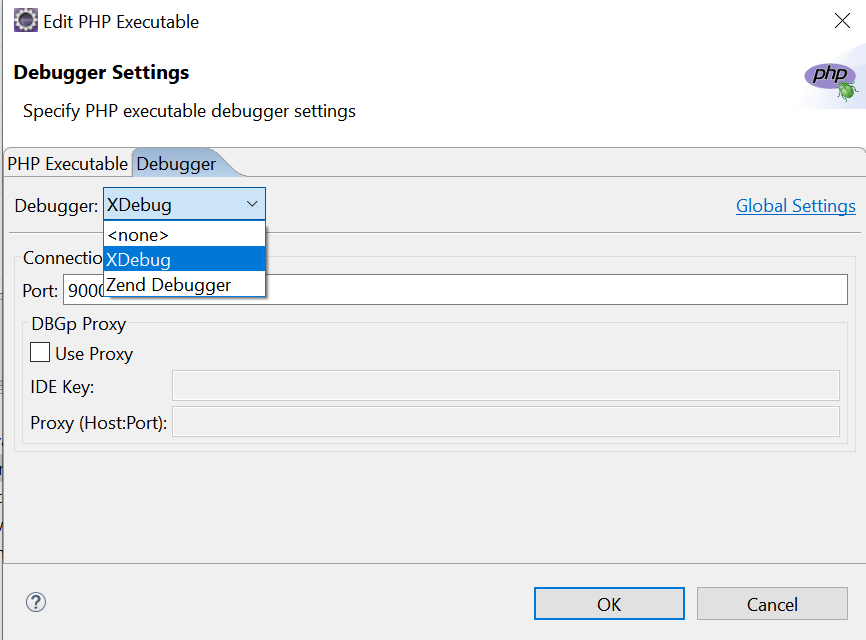866x640 pixels.
Task: Enable the Use Proxy checkbox
Action: pyautogui.click(x=40, y=352)
